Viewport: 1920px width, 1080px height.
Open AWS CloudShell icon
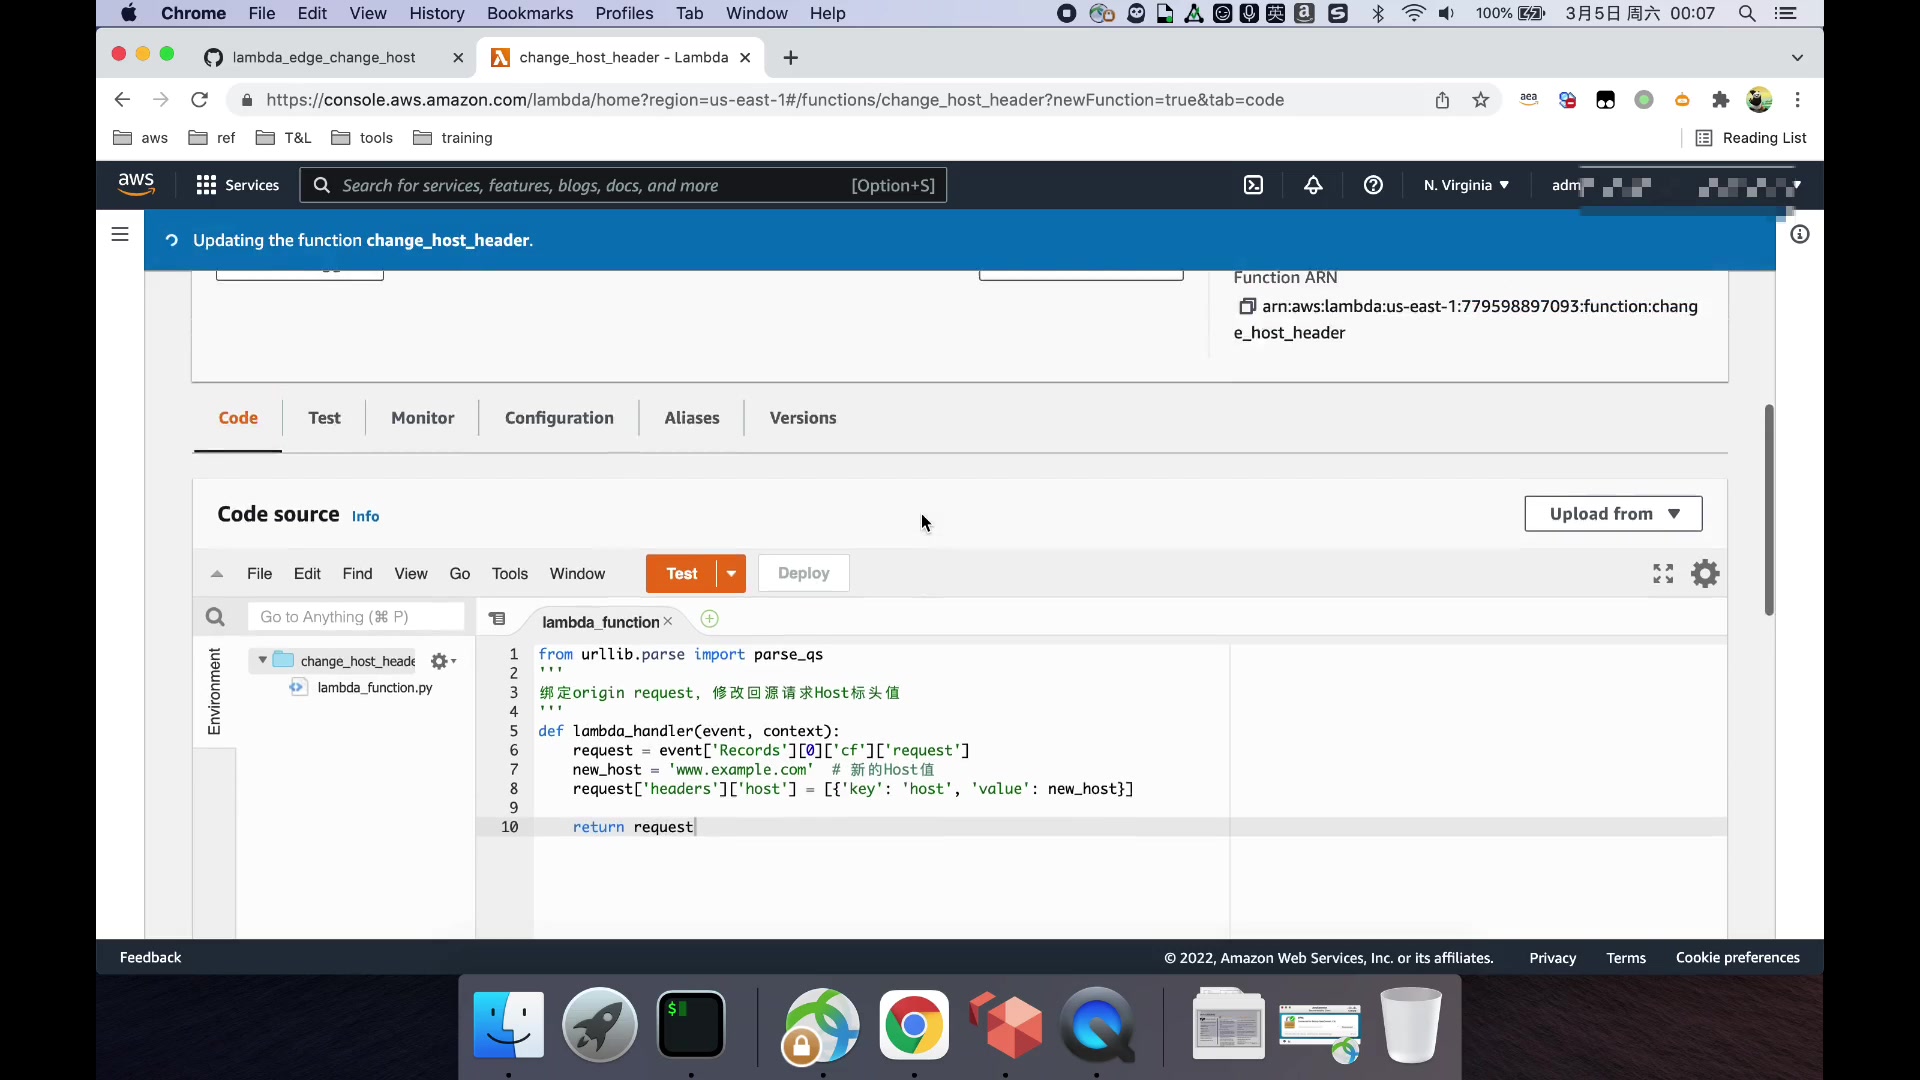coord(1253,185)
